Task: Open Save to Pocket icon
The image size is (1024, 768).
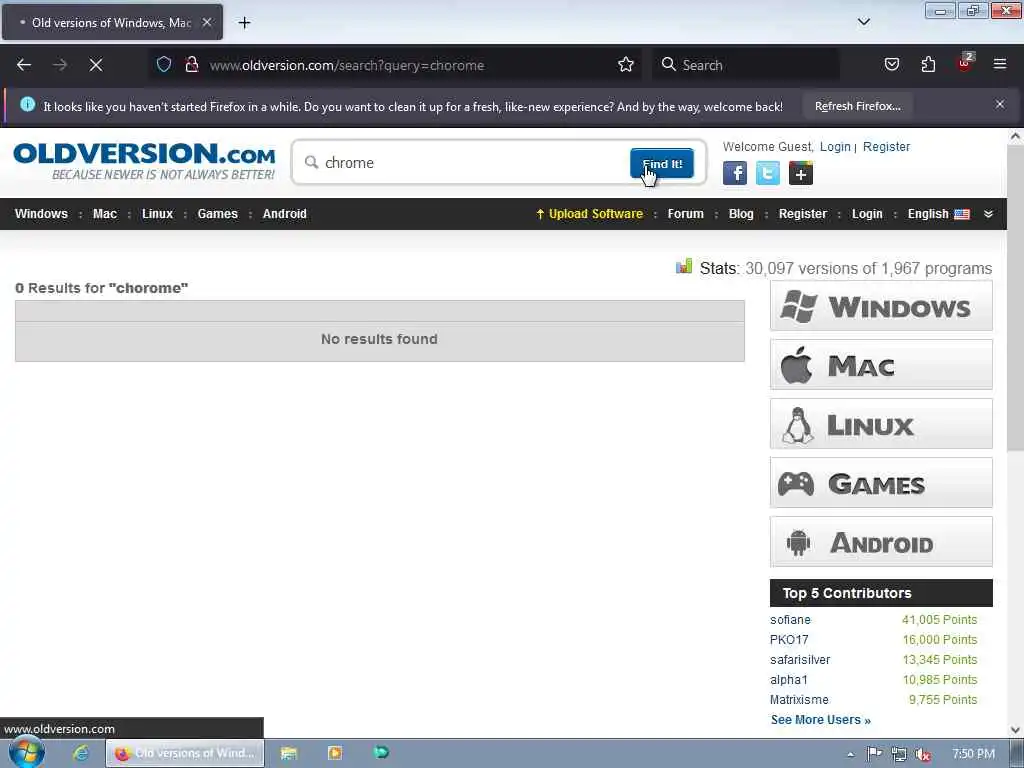Action: (891, 64)
